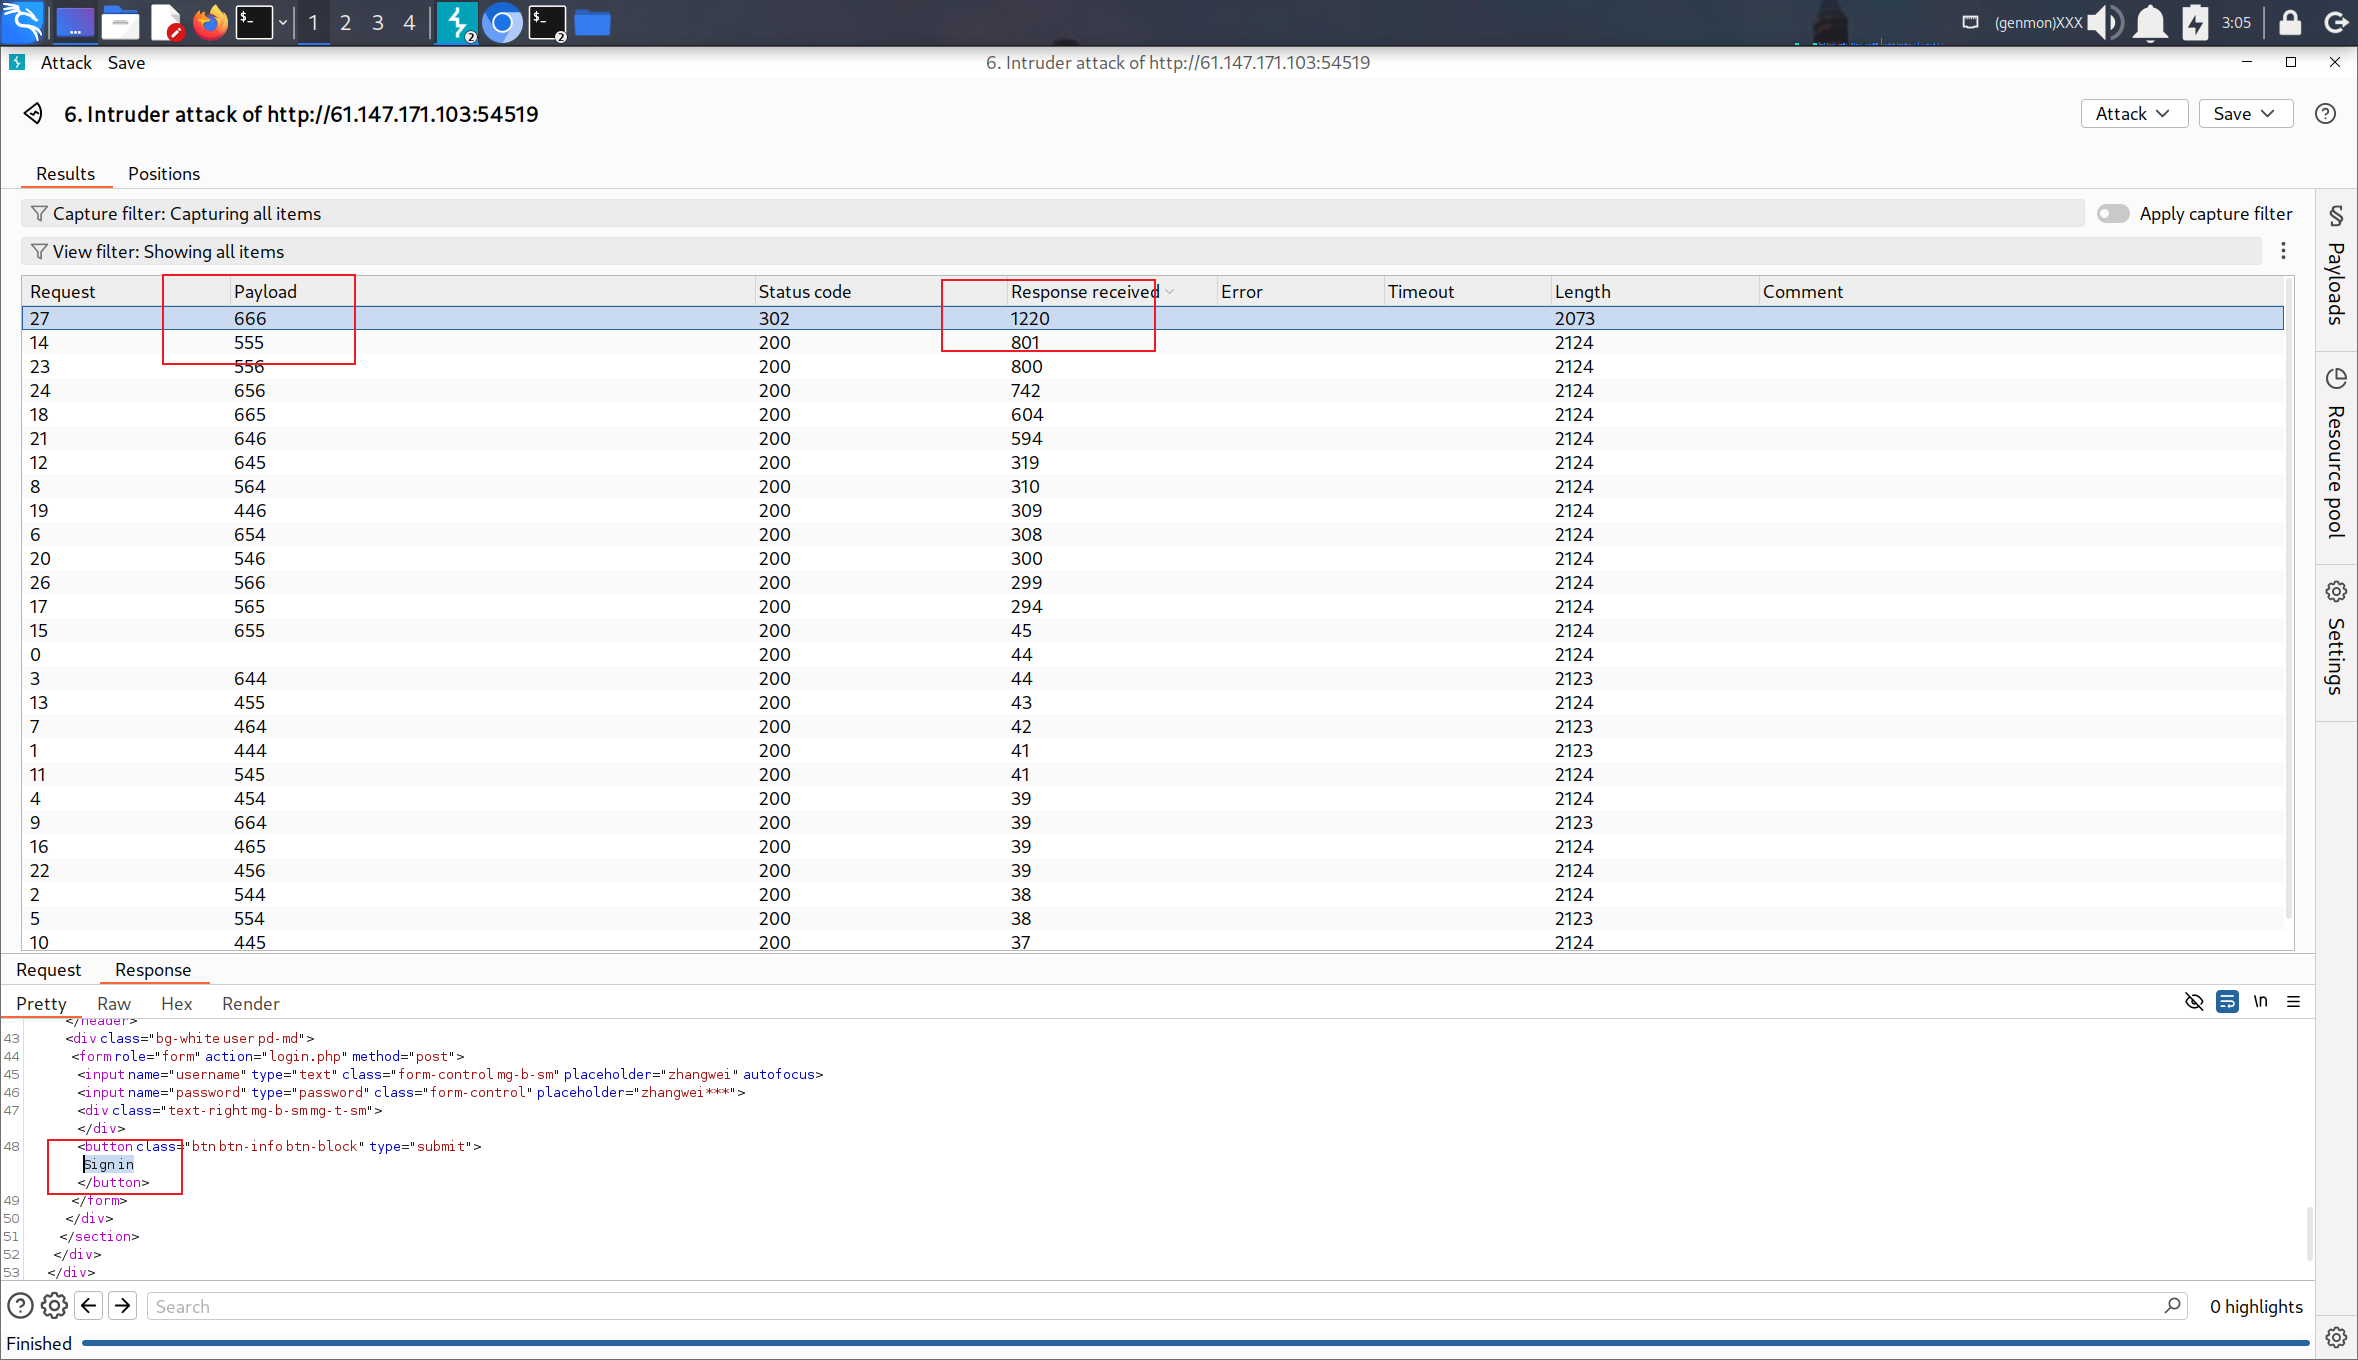This screenshot has height=1360, width=2358.
Task: Expand the Save dropdown button
Action: pyautogui.click(x=2244, y=113)
